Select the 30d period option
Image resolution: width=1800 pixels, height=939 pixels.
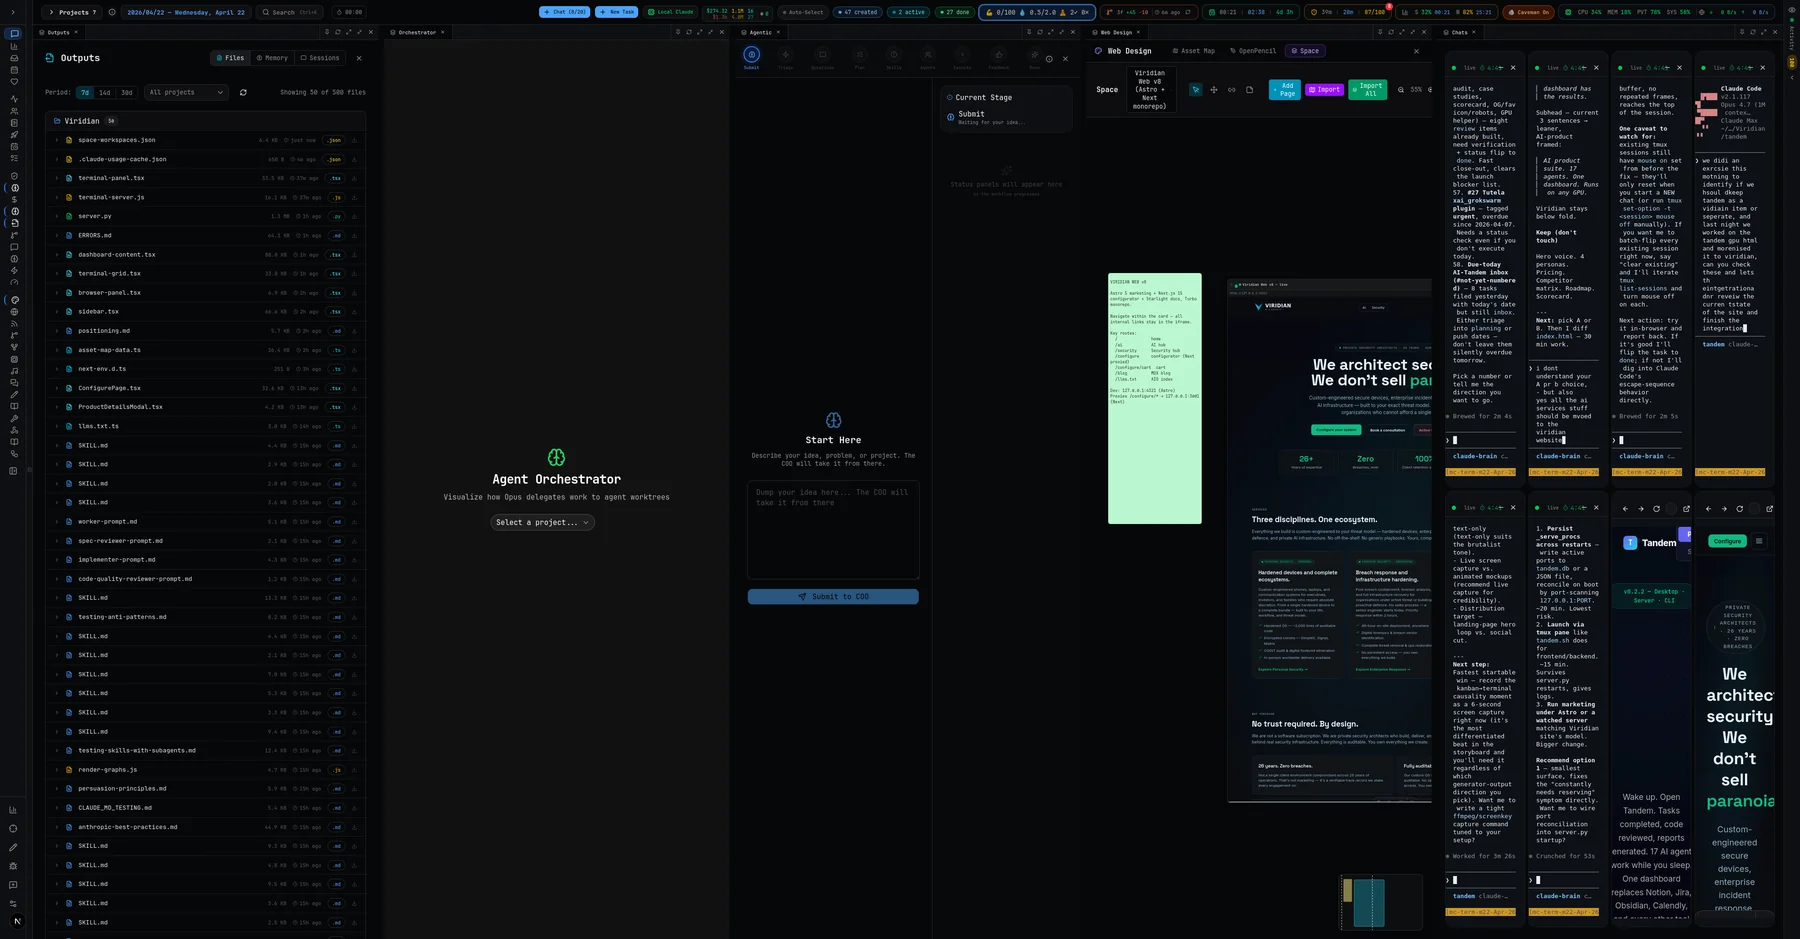[x=127, y=92]
